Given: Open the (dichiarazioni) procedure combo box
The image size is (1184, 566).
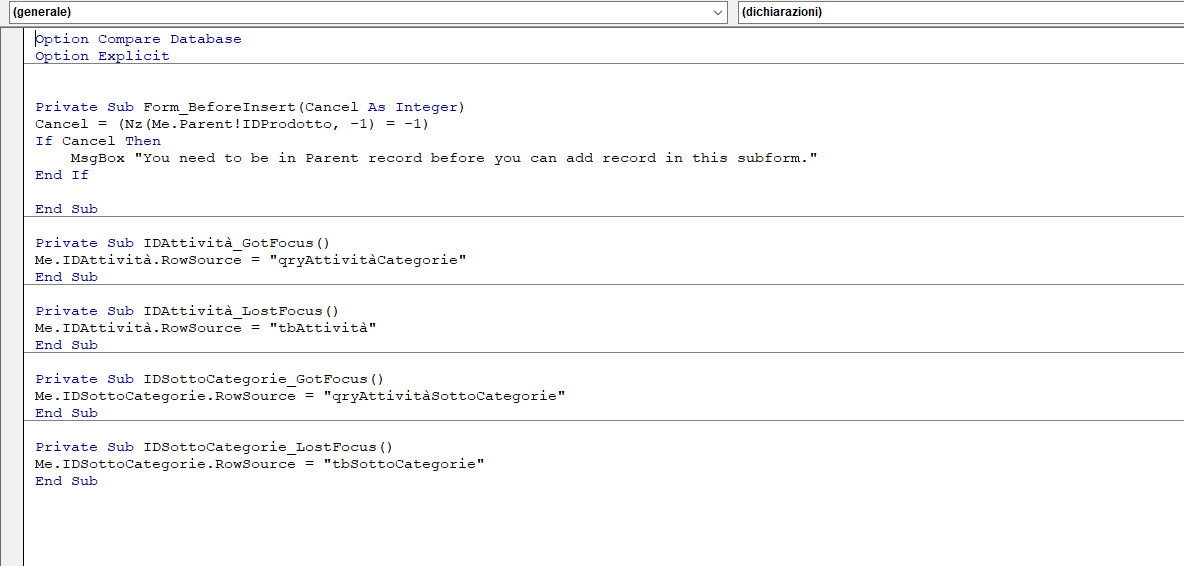Looking at the screenshot, I should 960,12.
